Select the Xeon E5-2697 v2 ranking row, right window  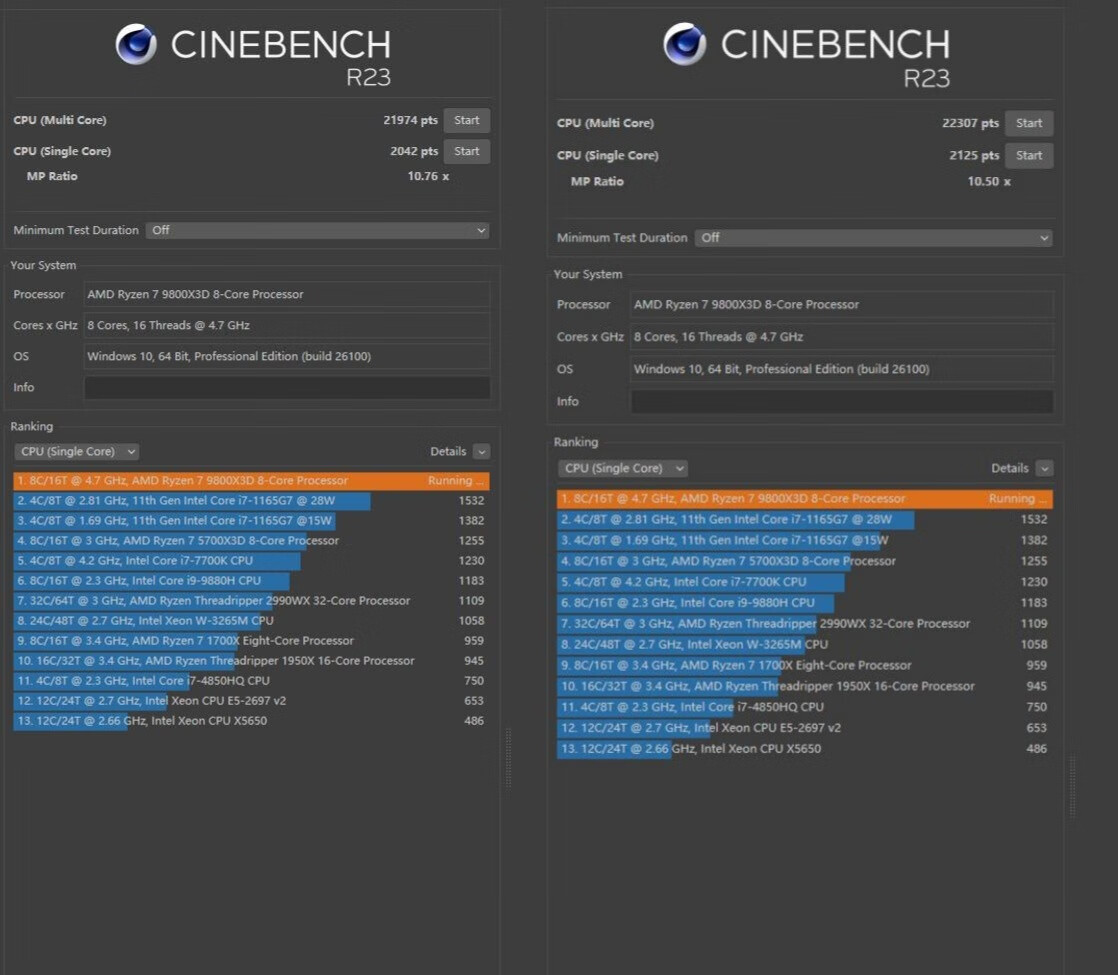pos(805,728)
